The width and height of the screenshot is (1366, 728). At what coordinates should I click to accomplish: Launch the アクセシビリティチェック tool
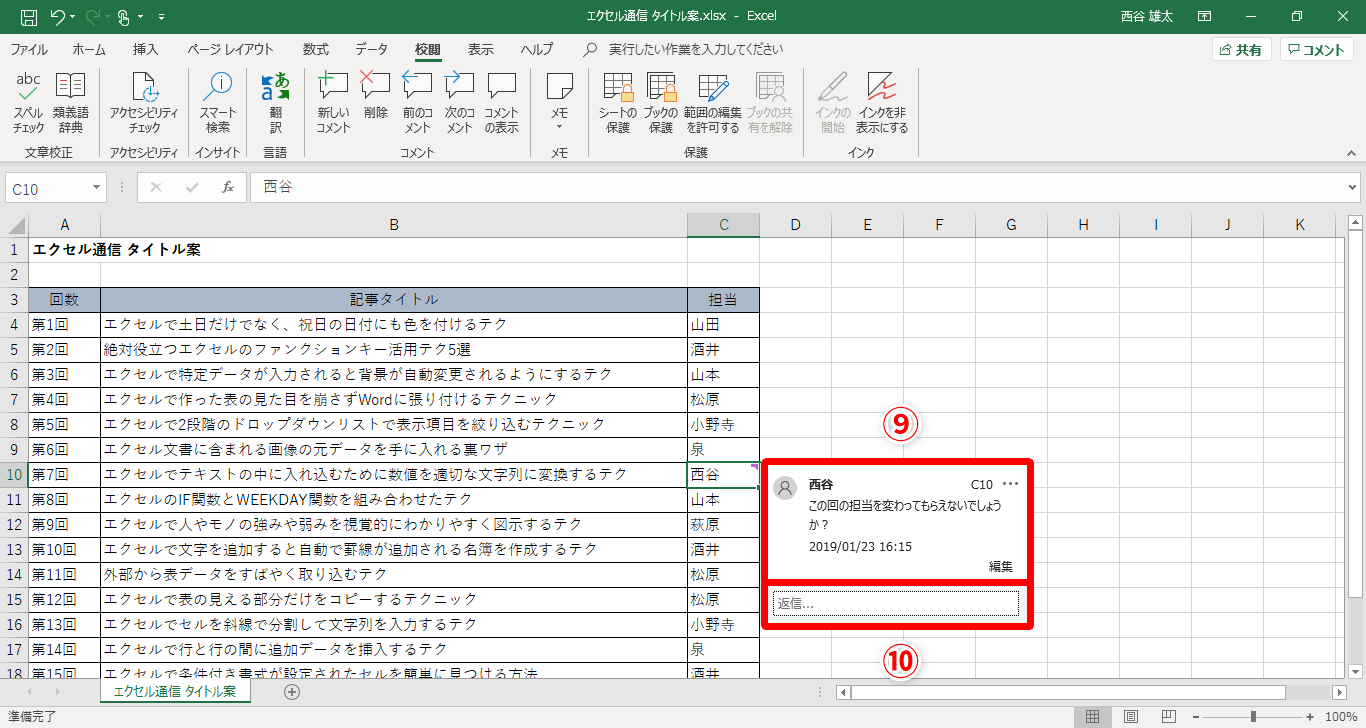pyautogui.click(x=144, y=103)
